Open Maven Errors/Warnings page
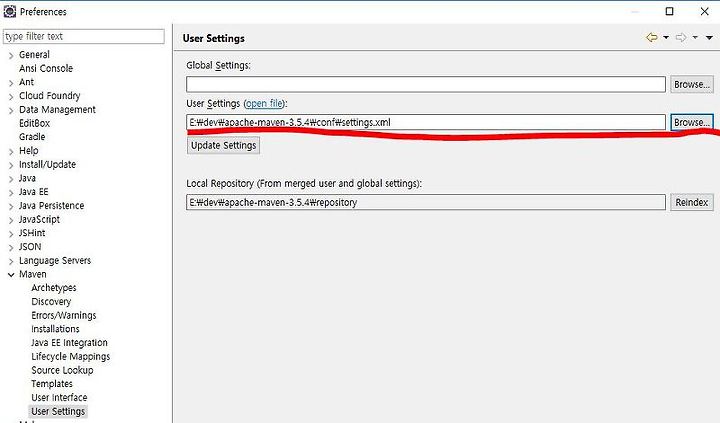The height and width of the screenshot is (423, 720). (x=64, y=316)
